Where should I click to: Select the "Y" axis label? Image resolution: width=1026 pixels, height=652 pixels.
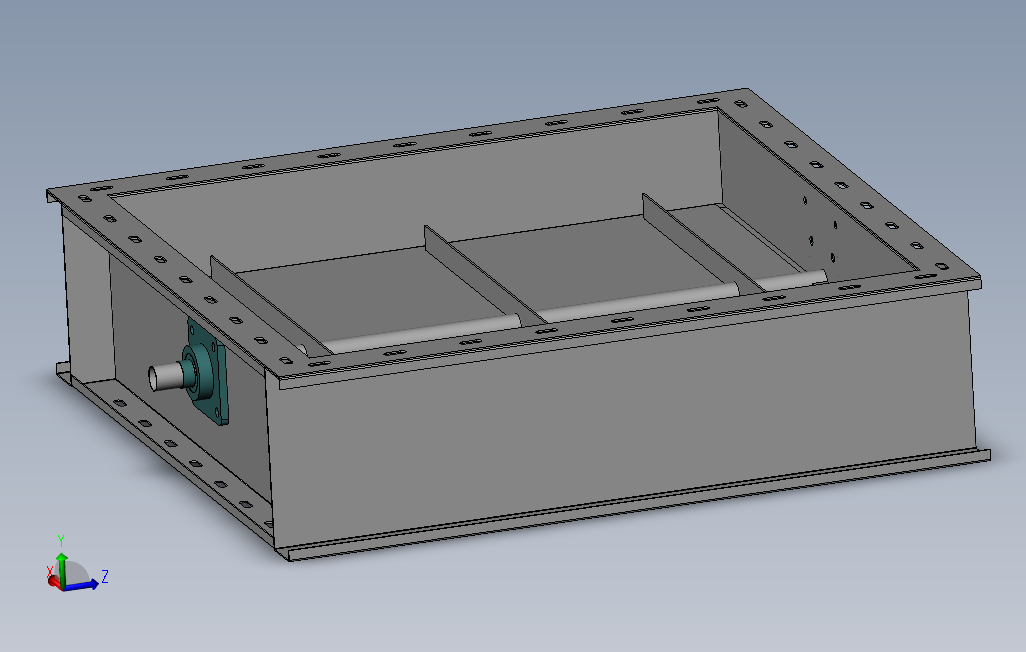click(61, 541)
